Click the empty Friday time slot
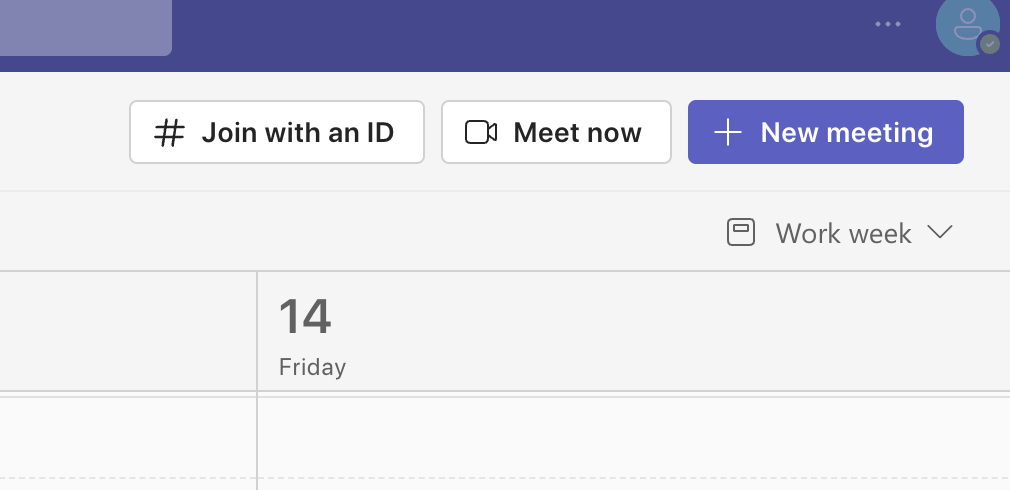This screenshot has height=490, width=1010. pyautogui.click(x=633, y=437)
